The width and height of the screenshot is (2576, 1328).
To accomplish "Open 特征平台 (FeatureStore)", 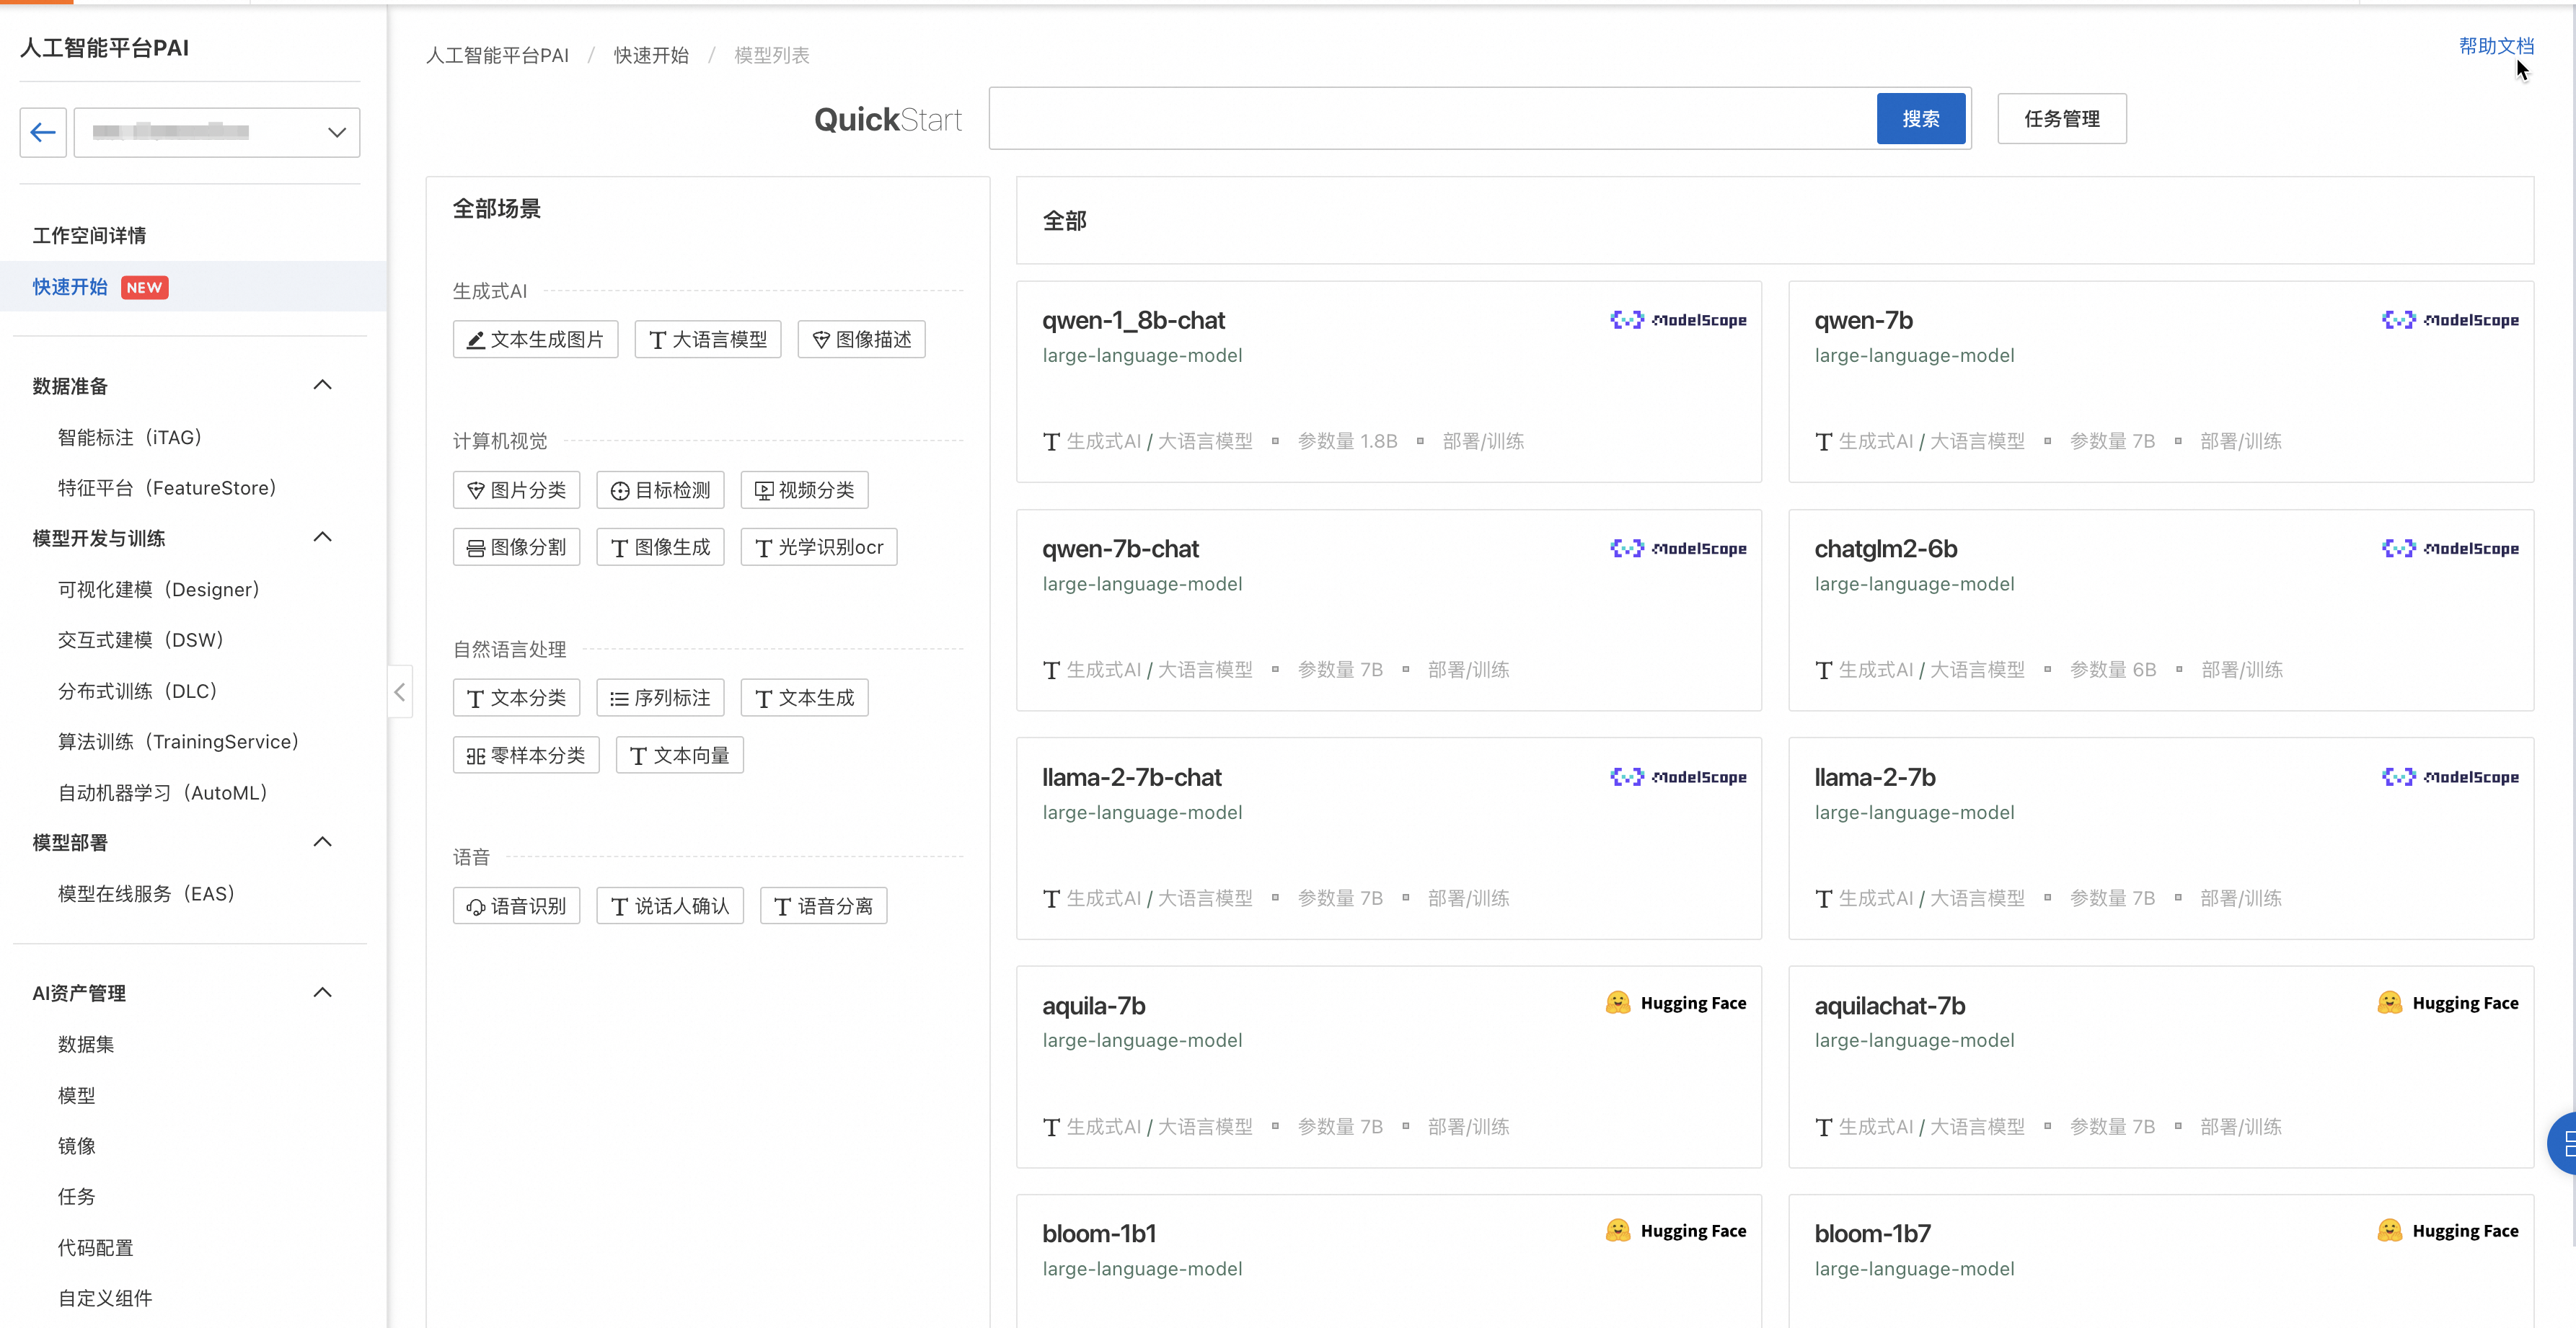I will click(167, 488).
